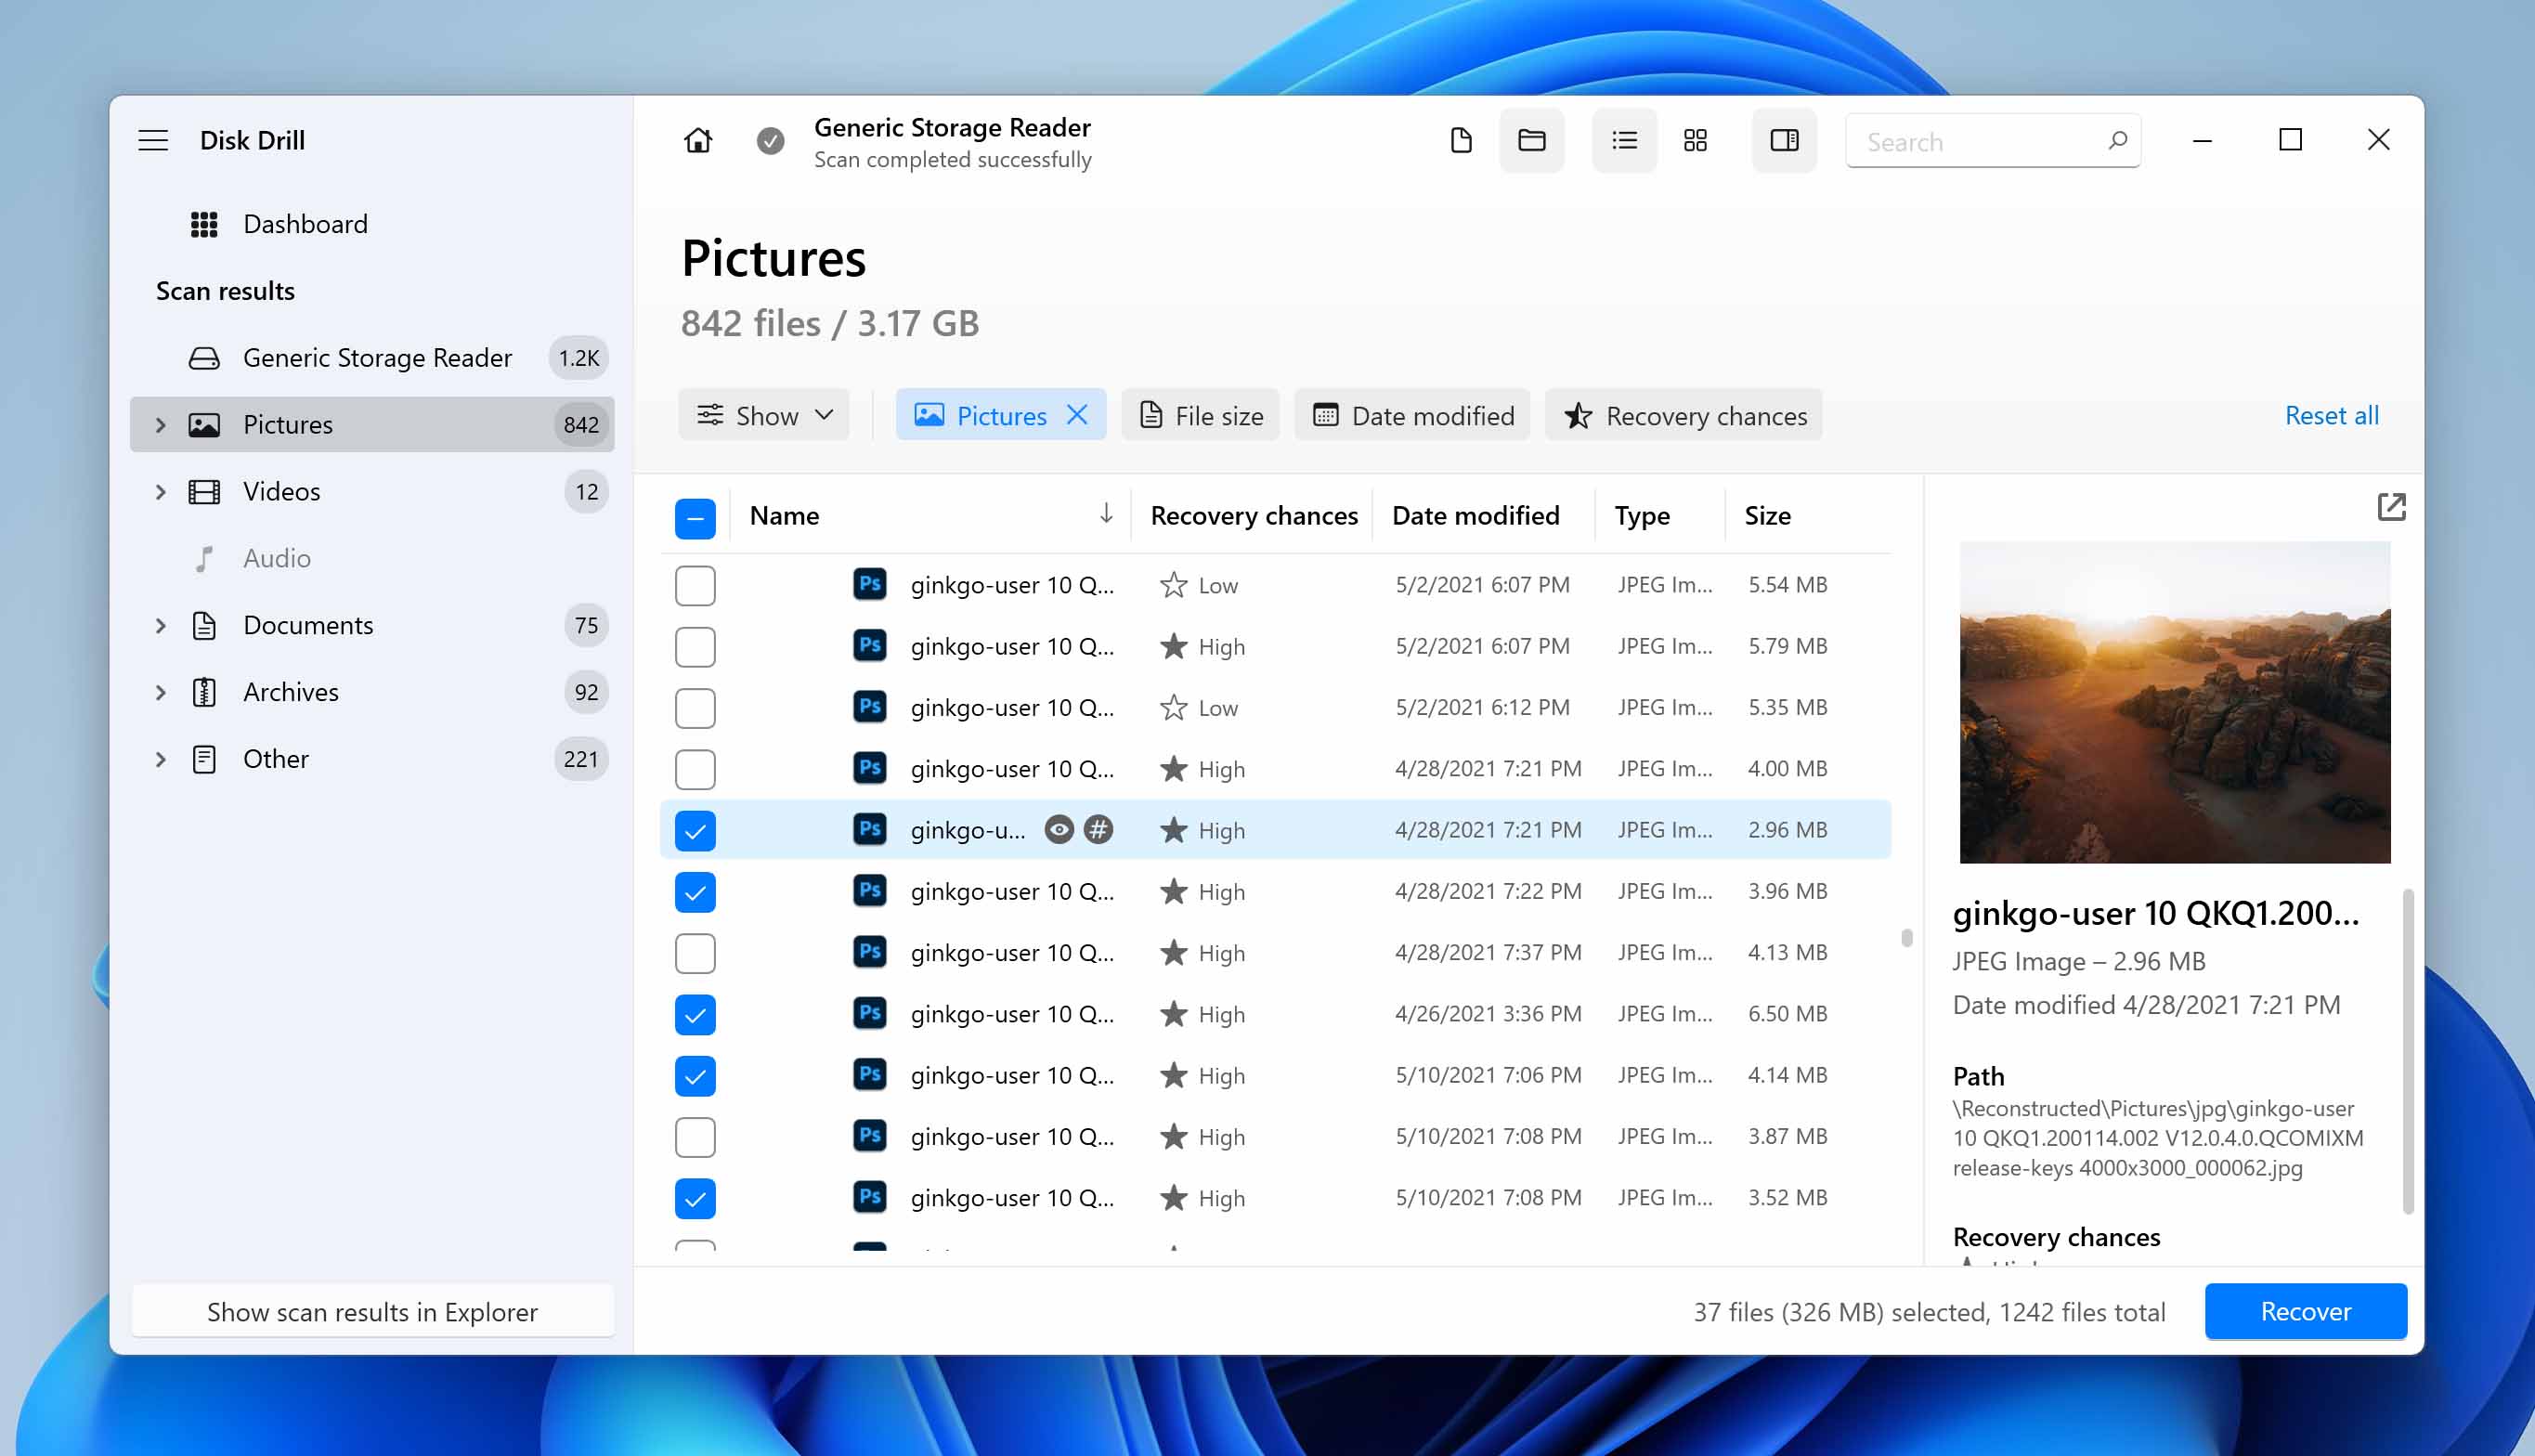Screen dimensions: 2535x1456
Task: Click the Low star in 5.35 MB row
Action: 1173,708
